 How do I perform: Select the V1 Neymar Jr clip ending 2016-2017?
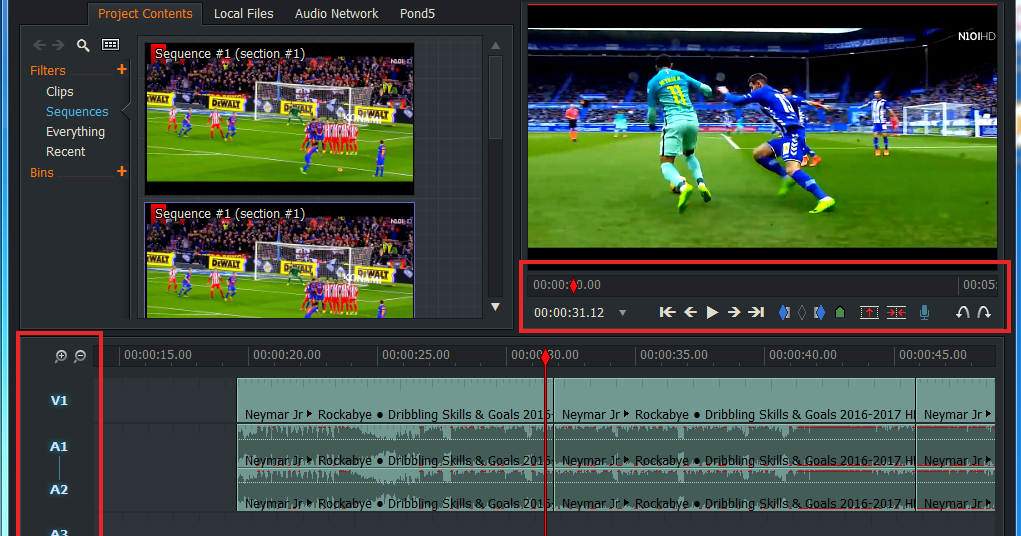tap(734, 401)
